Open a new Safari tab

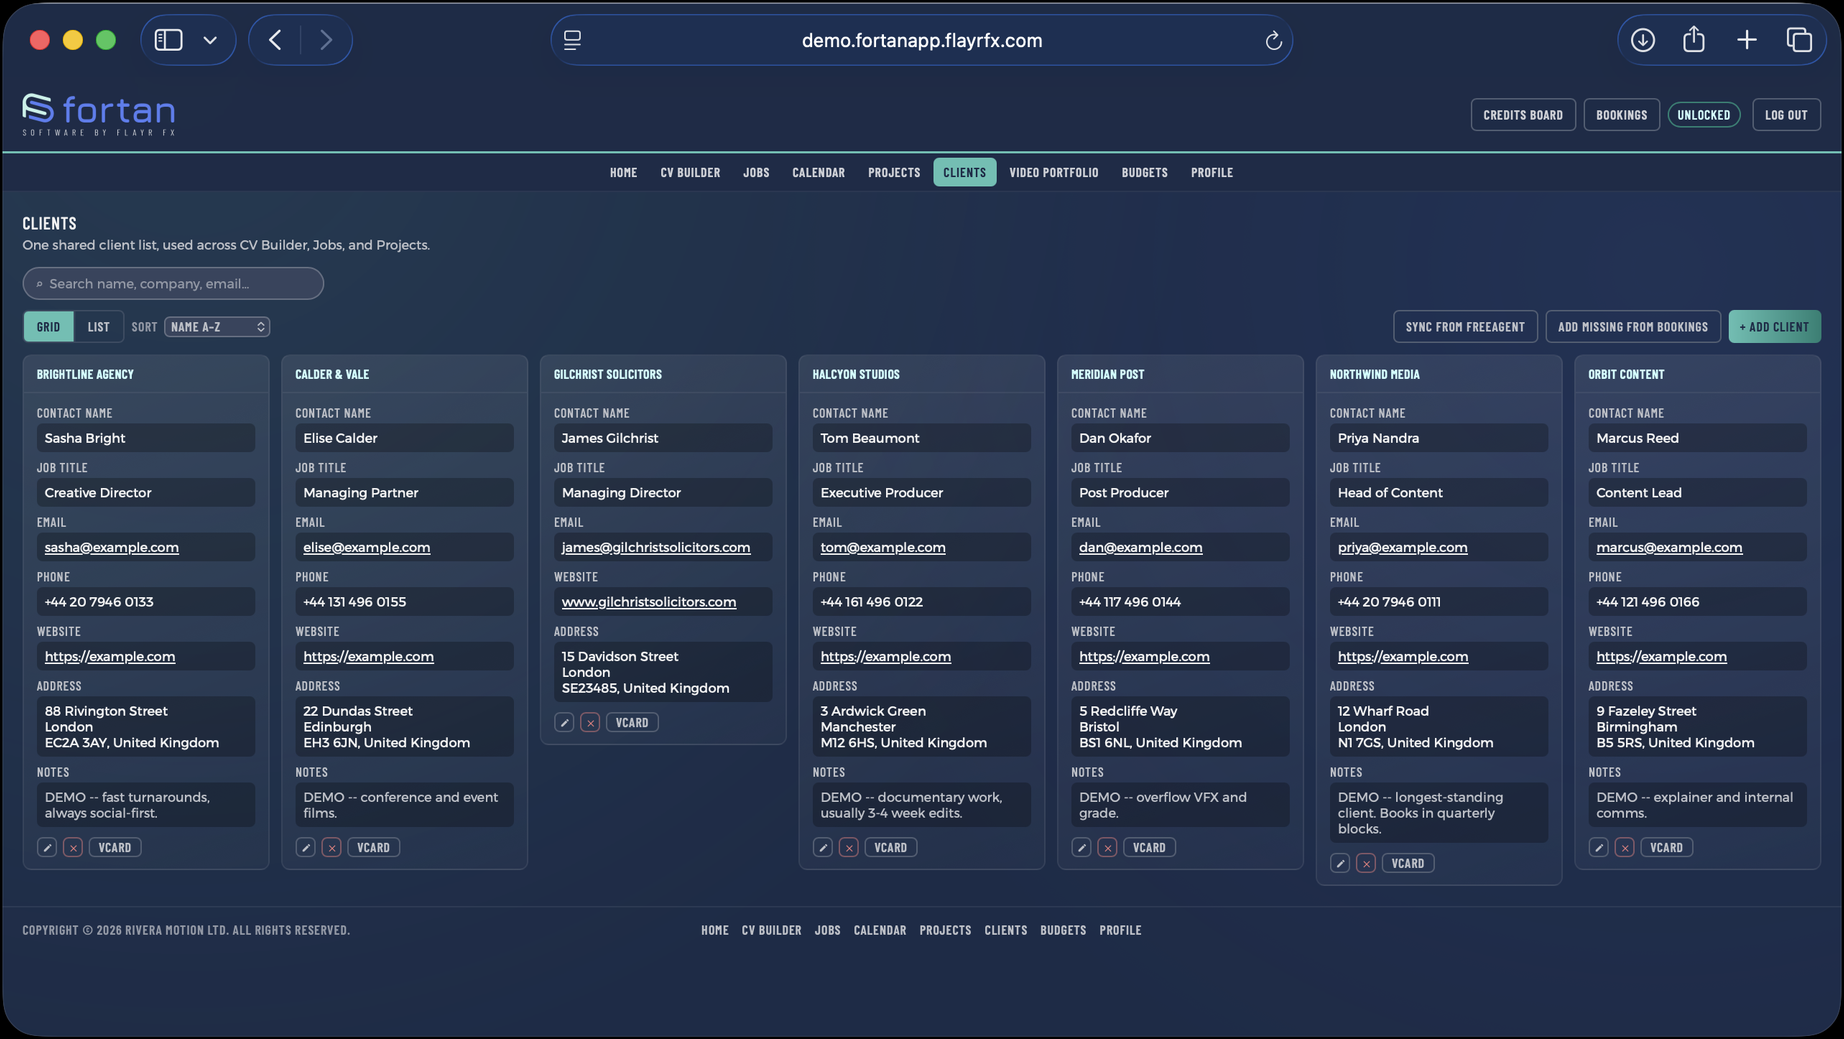1746,40
